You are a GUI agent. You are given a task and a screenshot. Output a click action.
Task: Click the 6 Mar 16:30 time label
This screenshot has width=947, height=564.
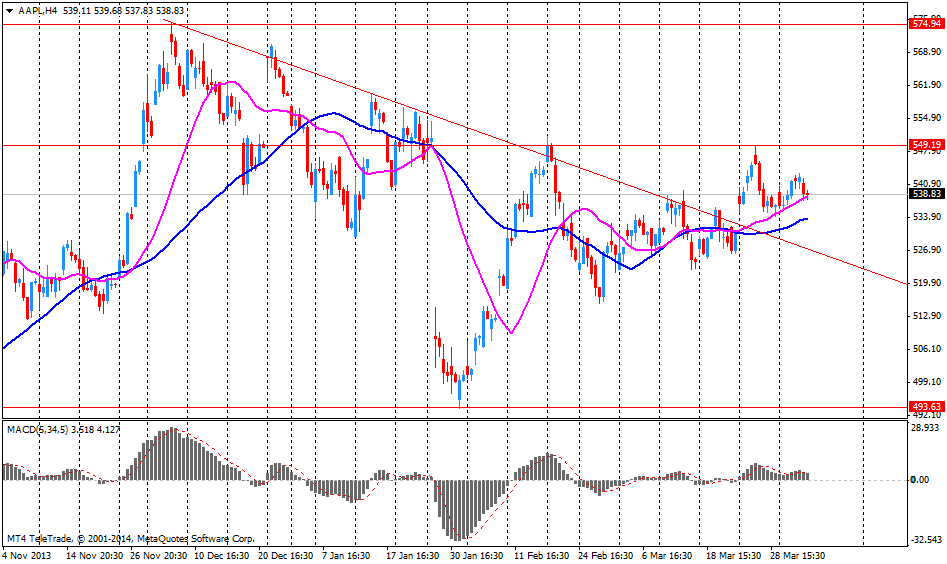pyautogui.click(x=667, y=556)
